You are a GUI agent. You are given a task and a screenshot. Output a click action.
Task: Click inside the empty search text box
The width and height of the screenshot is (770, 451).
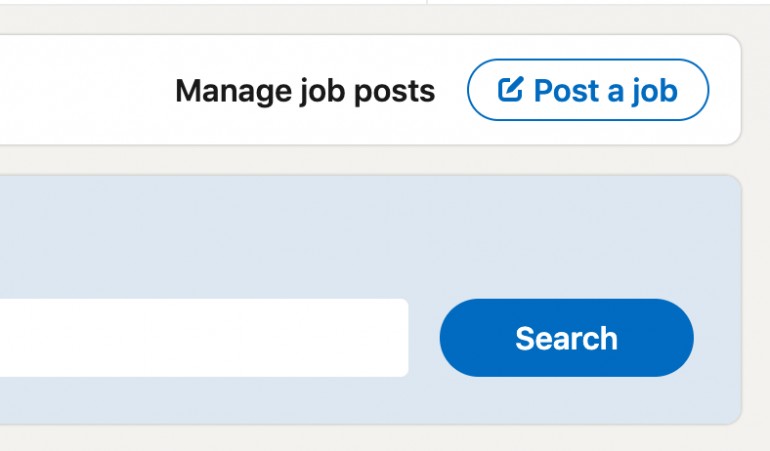tap(204, 338)
